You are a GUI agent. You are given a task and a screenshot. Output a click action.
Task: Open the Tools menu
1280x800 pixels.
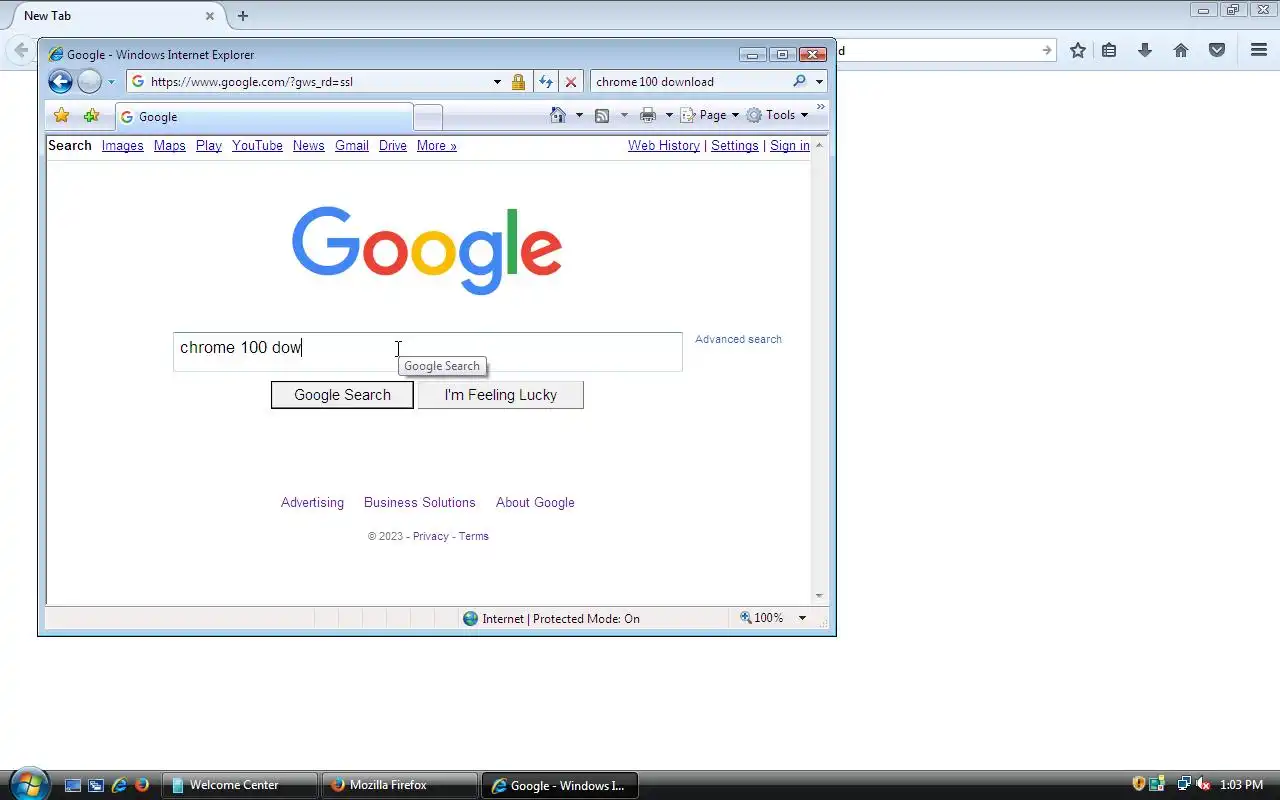[x=778, y=115]
